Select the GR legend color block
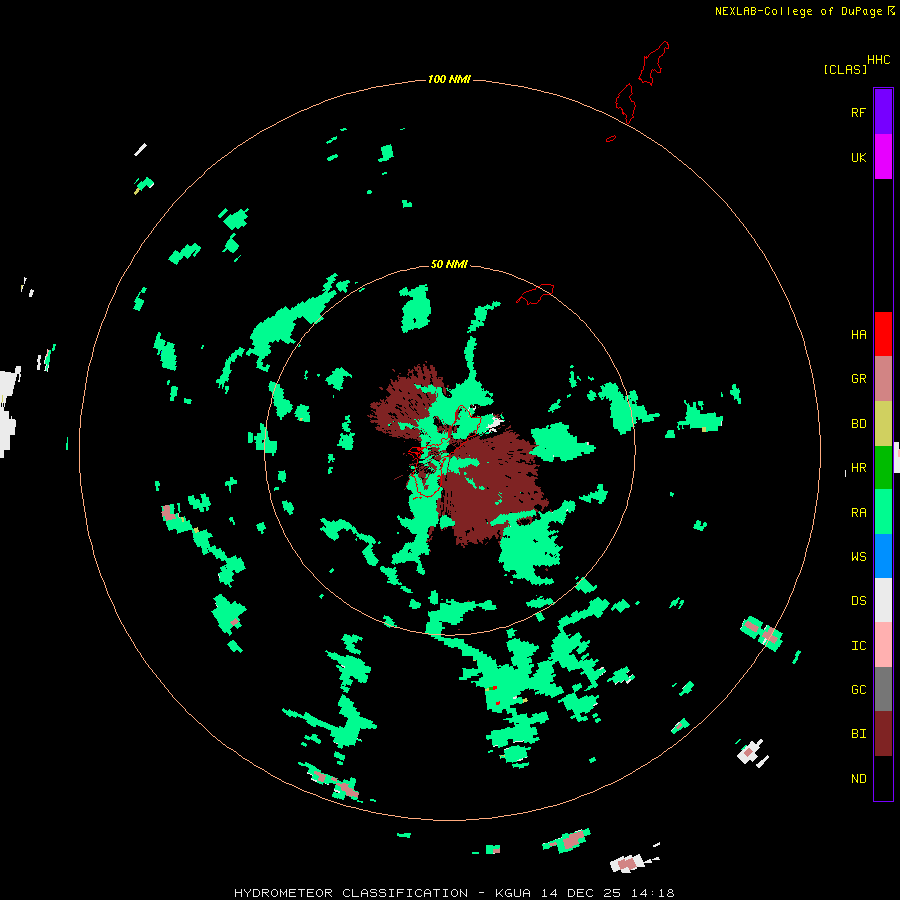 [x=883, y=379]
